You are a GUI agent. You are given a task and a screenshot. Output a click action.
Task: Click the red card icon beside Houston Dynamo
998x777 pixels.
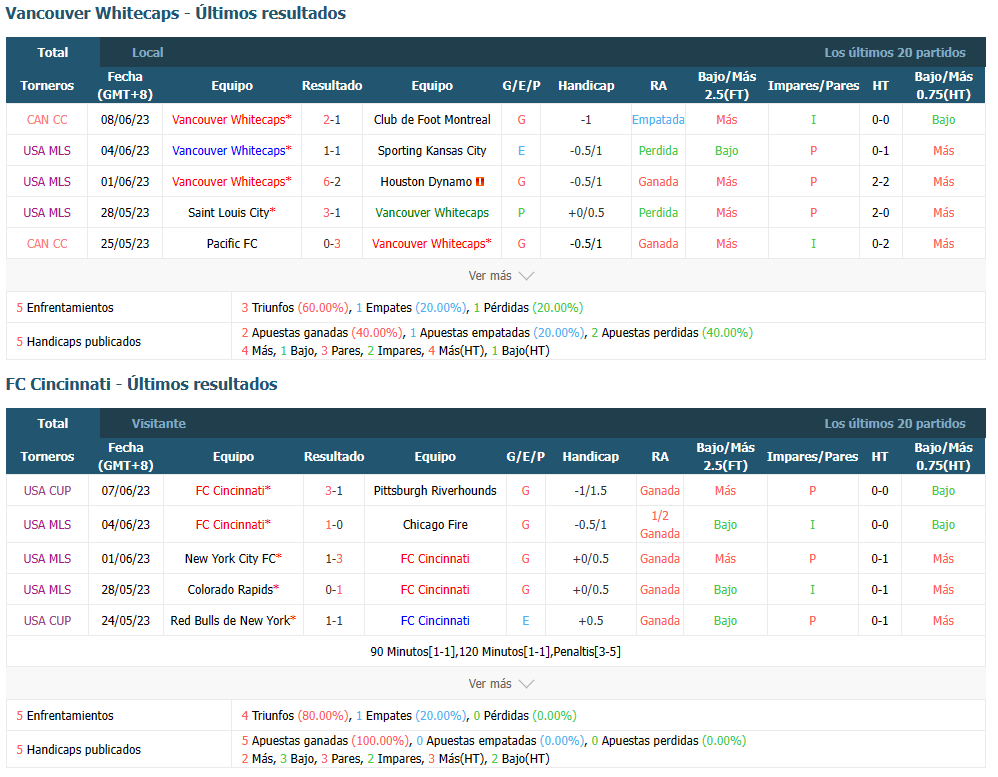pyautogui.click(x=480, y=182)
